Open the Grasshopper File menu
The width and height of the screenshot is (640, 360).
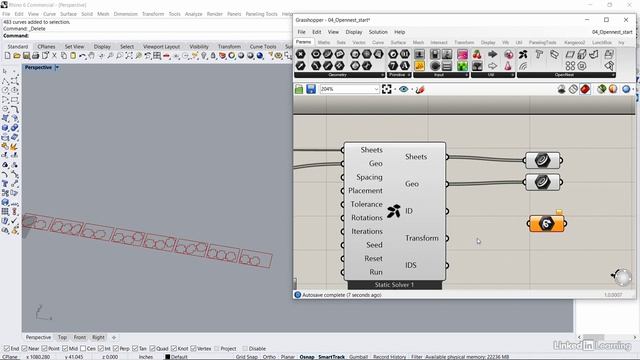click(x=302, y=32)
